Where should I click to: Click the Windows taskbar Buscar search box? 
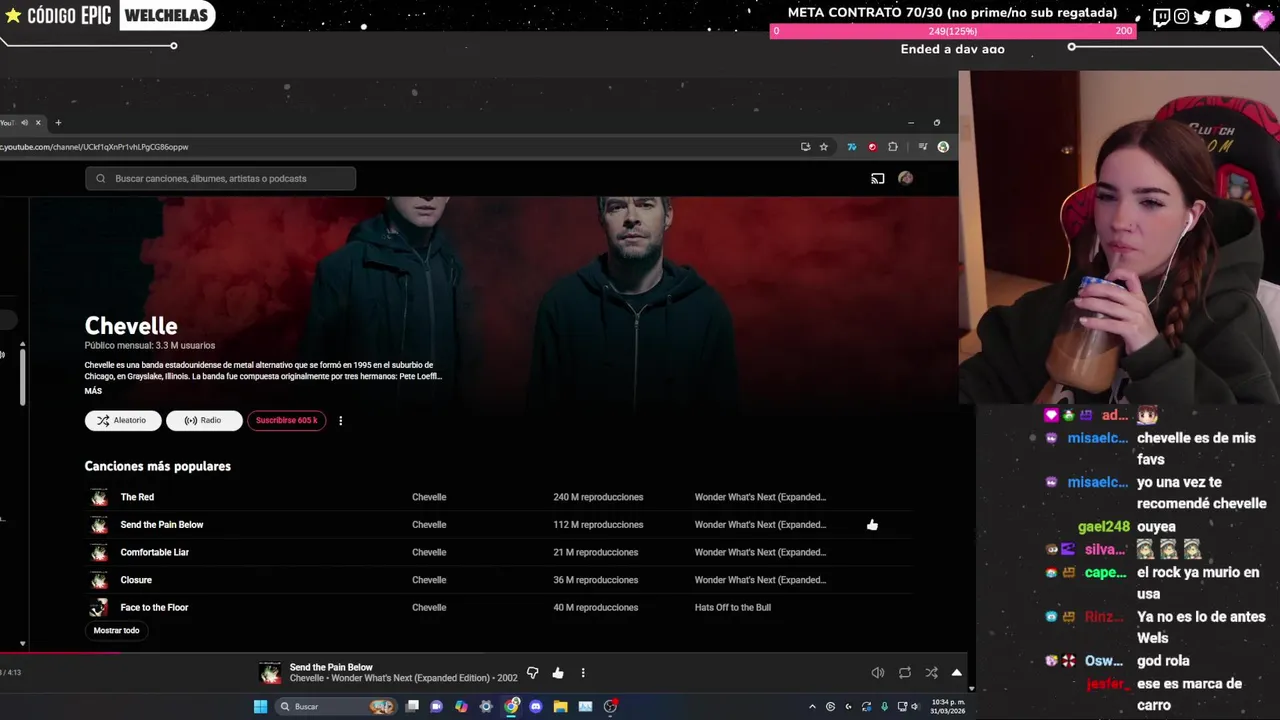point(335,706)
